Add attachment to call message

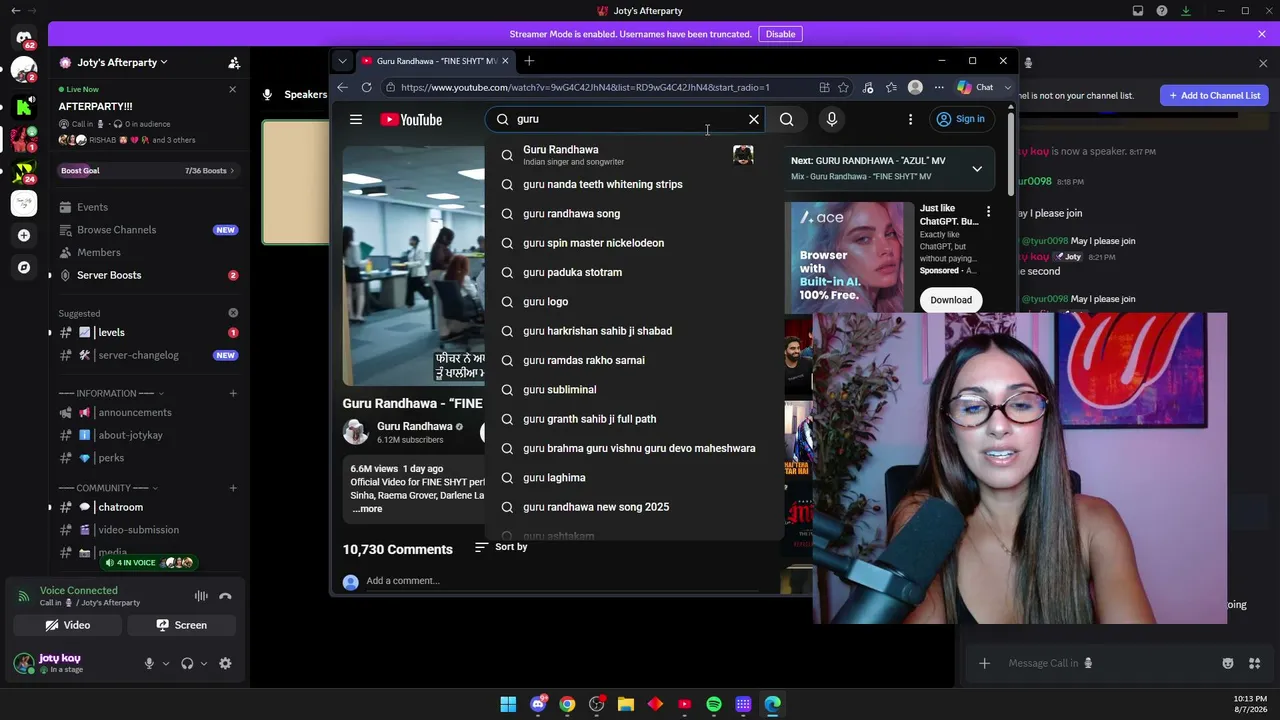pyautogui.click(x=984, y=663)
